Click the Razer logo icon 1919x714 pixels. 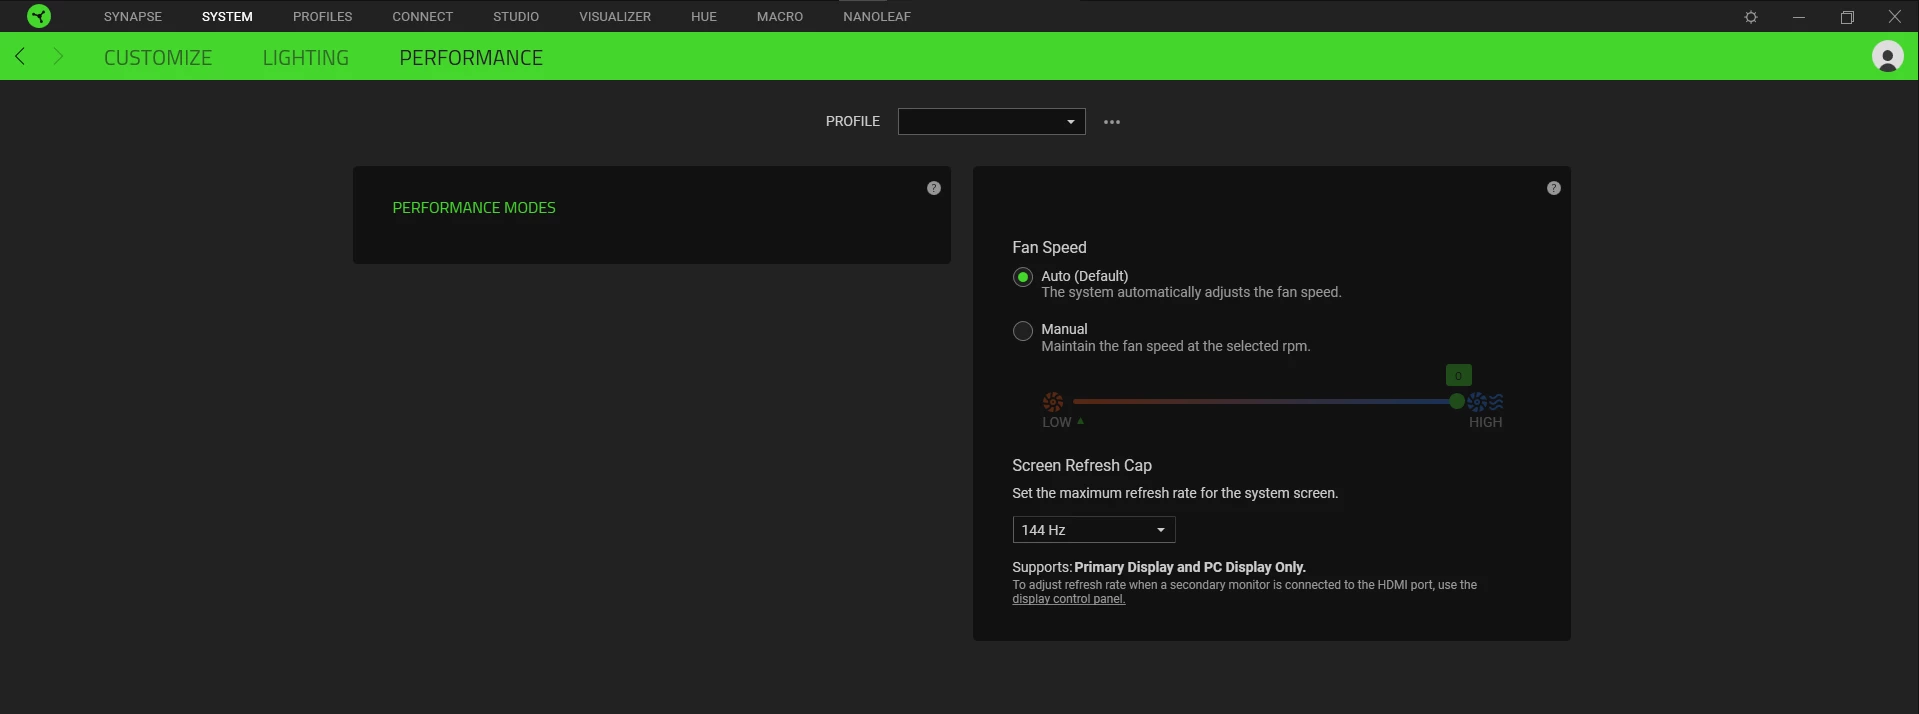[39, 16]
